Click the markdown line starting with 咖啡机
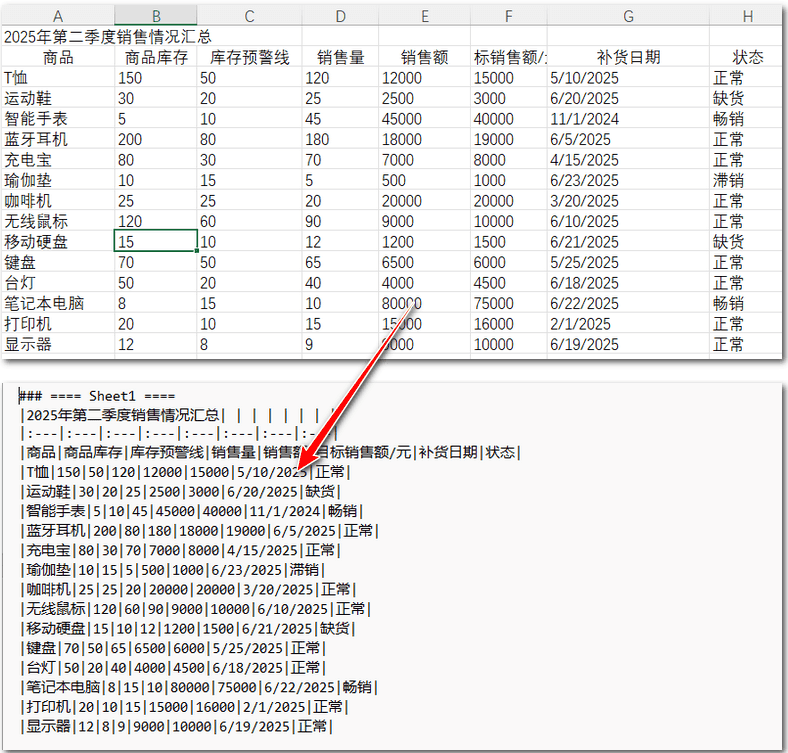The width and height of the screenshot is (788, 753). click(x=188, y=589)
